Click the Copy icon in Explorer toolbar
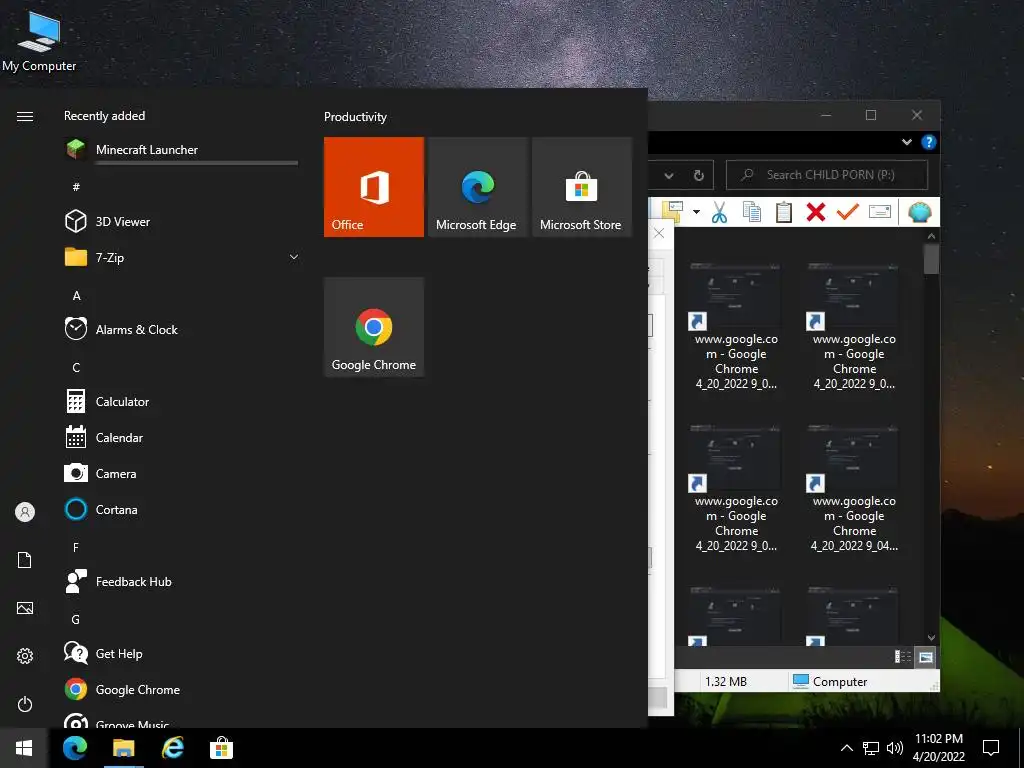This screenshot has width=1024, height=768. [752, 212]
